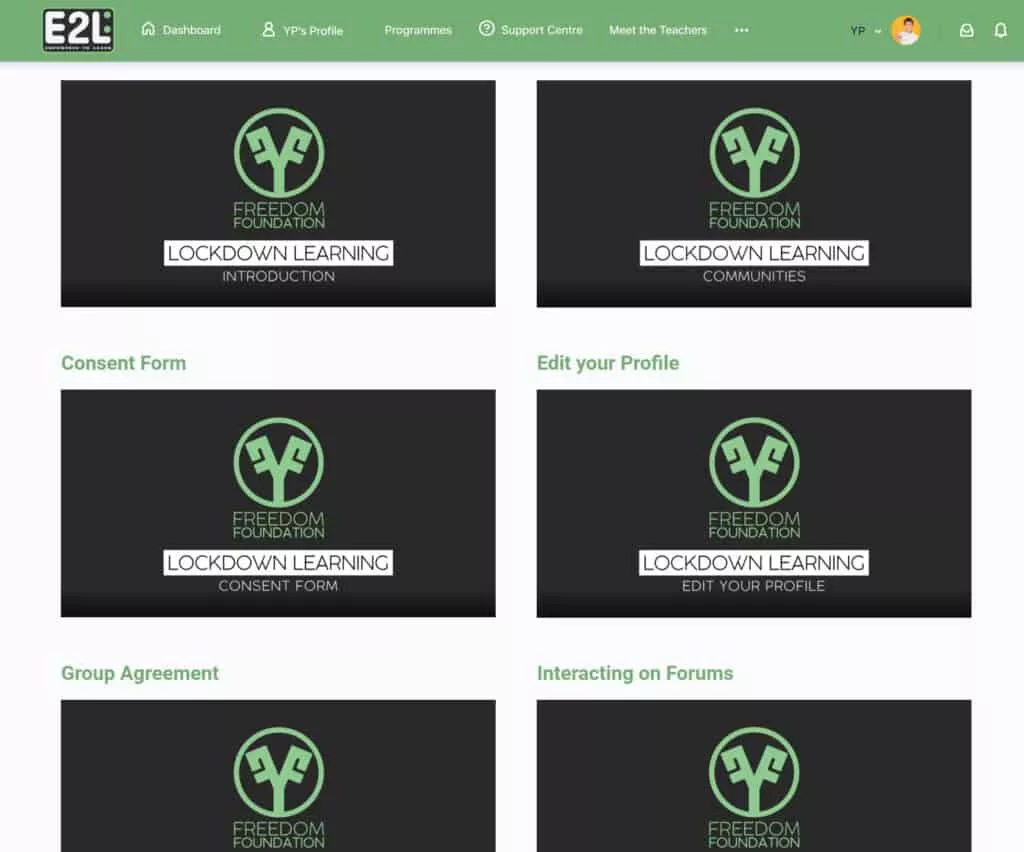Click the Edit your Profile heading

(x=608, y=363)
